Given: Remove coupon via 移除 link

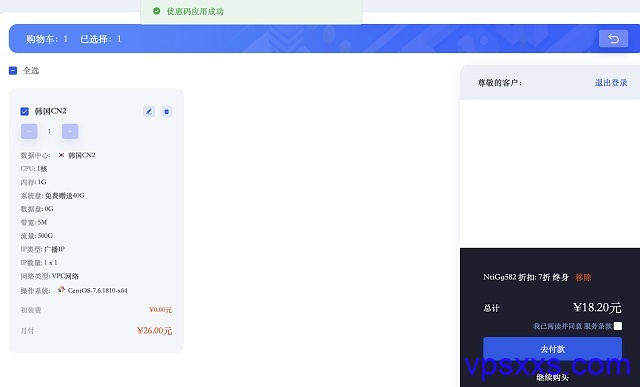Looking at the screenshot, I should tap(583, 278).
